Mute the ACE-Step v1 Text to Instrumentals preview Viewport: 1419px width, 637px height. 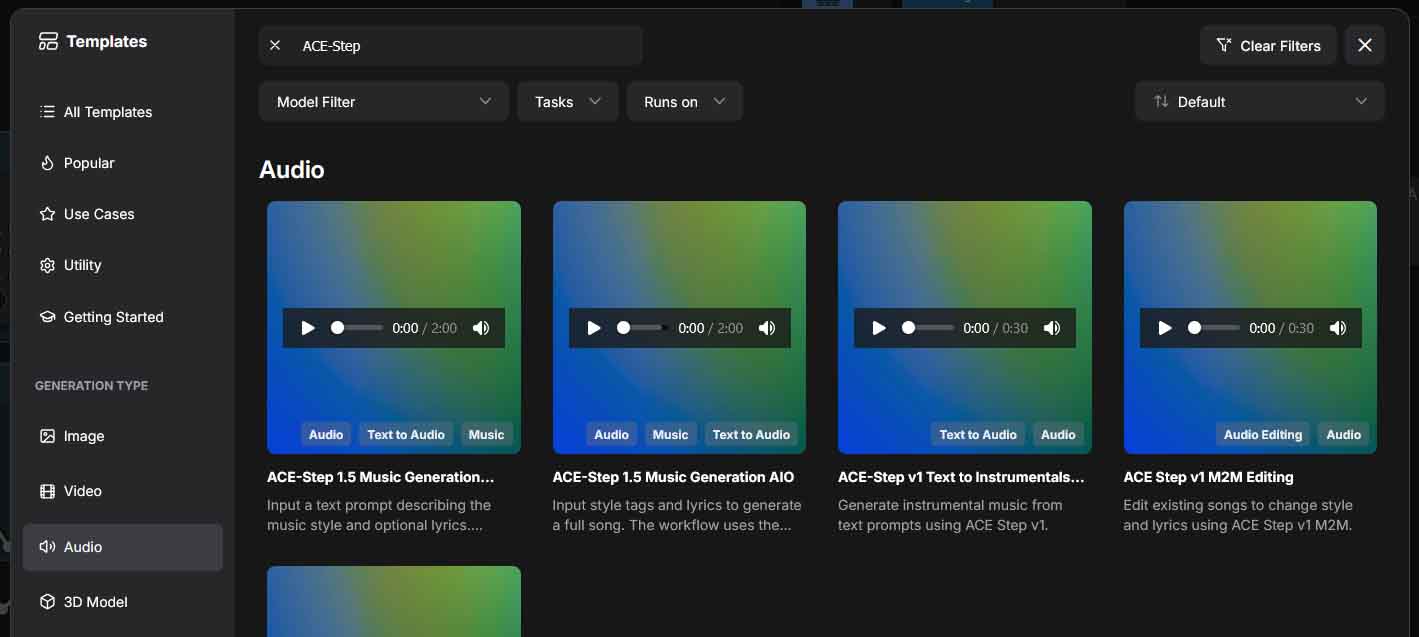[1052, 328]
